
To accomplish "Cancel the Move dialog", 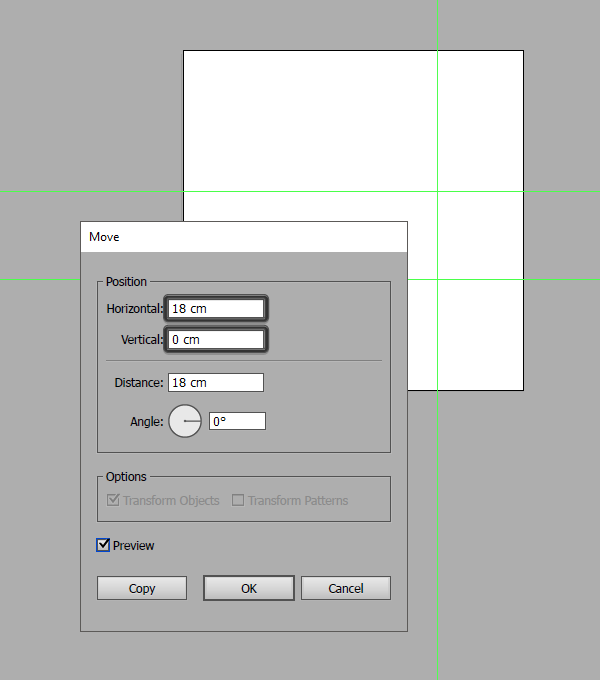I will 346,588.
